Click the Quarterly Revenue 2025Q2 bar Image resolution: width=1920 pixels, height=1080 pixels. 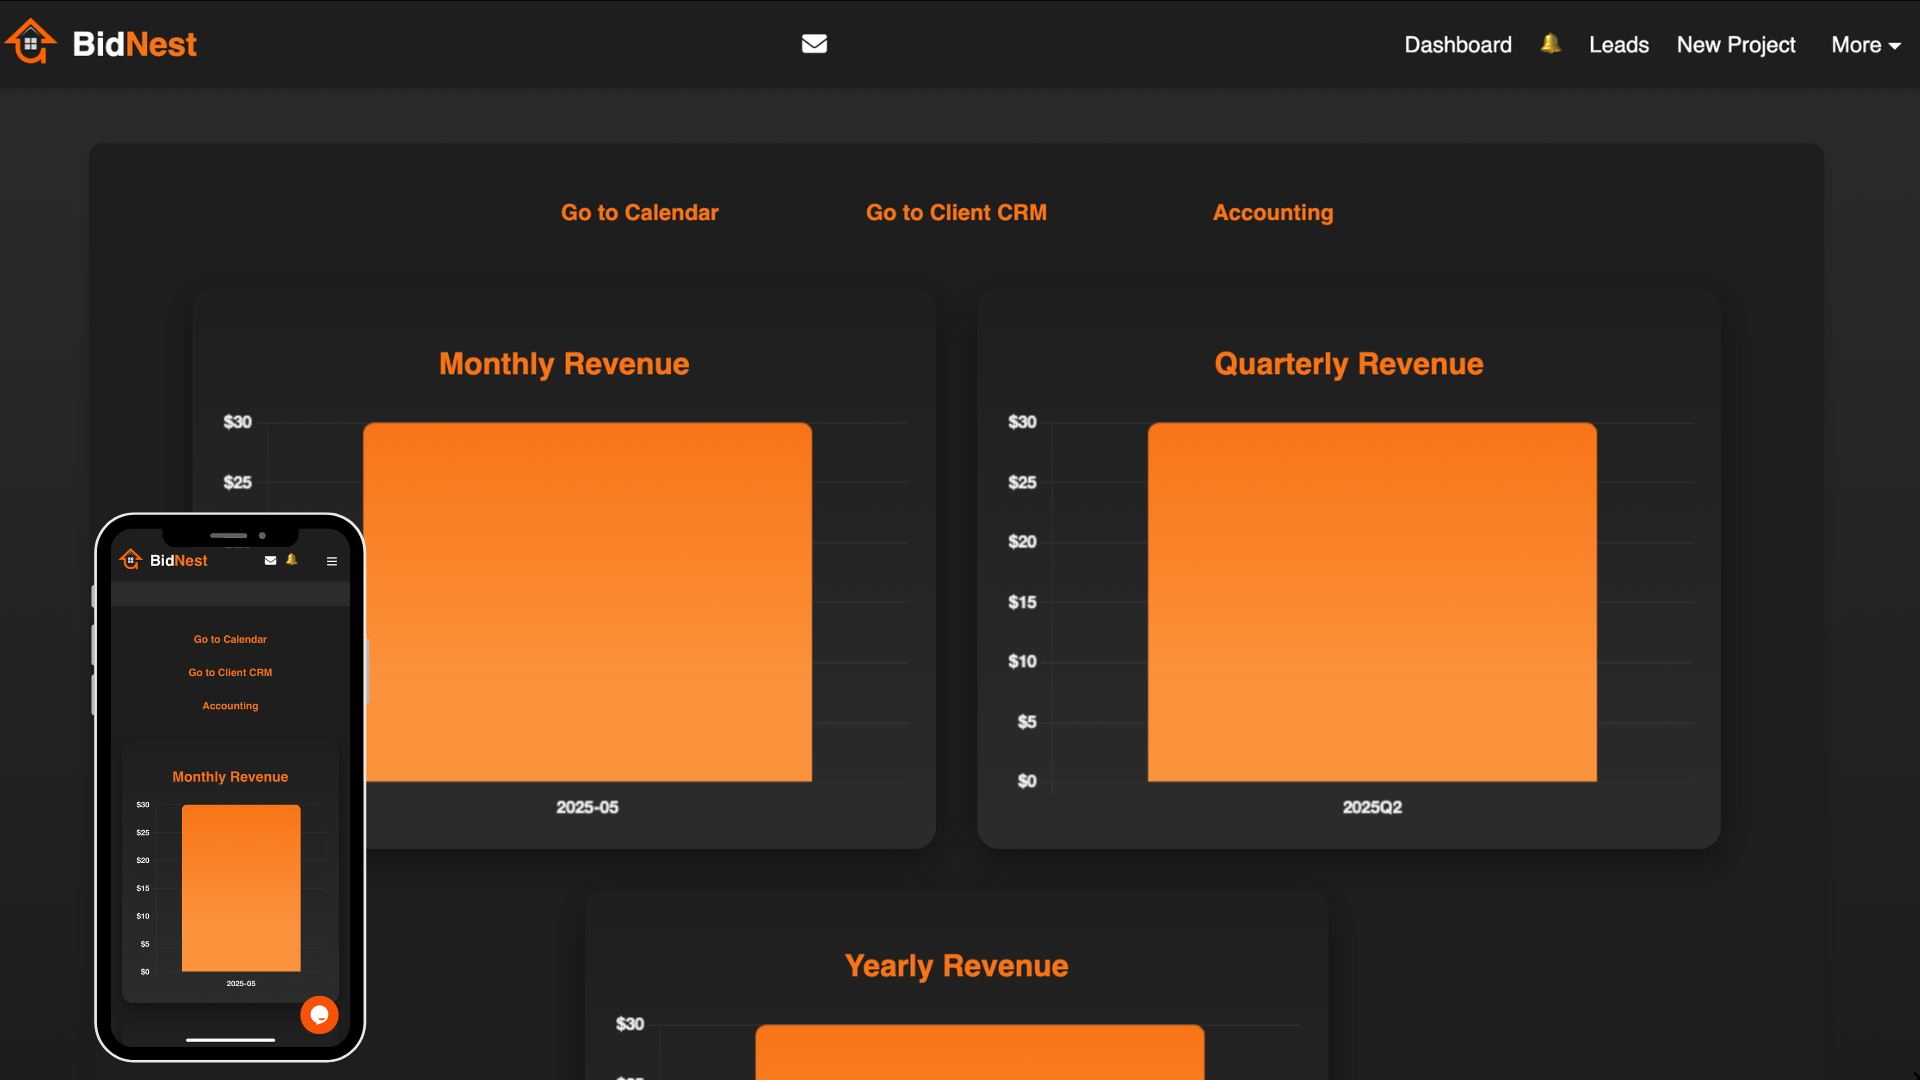pyautogui.click(x=1371, y=600)
